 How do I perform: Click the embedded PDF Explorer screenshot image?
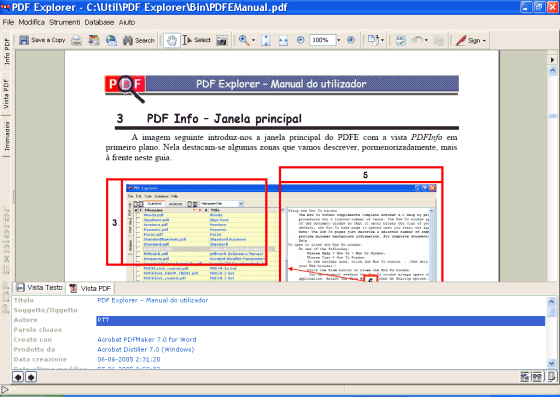281,233
